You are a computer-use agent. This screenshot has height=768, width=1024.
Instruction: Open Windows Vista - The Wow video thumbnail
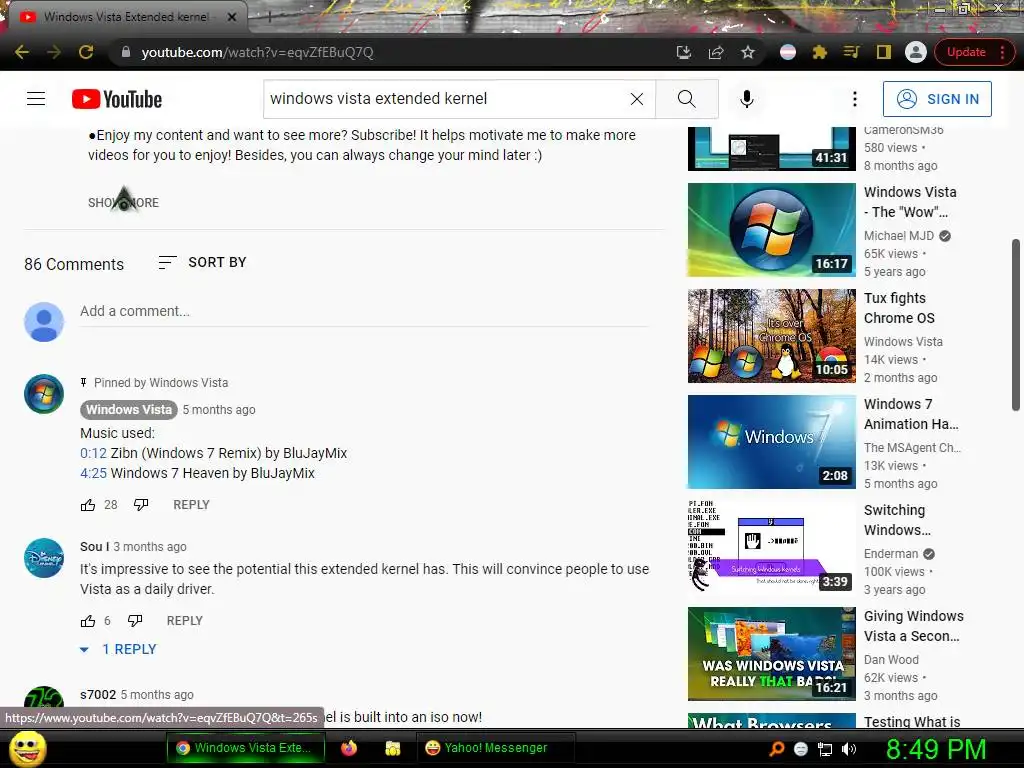(771, 230)
